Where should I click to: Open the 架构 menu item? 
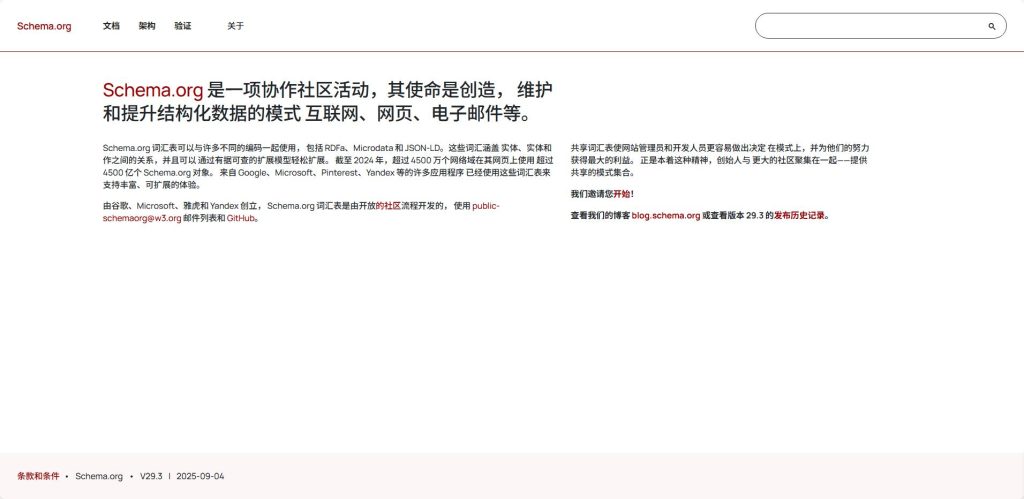(x=147, y=26)
